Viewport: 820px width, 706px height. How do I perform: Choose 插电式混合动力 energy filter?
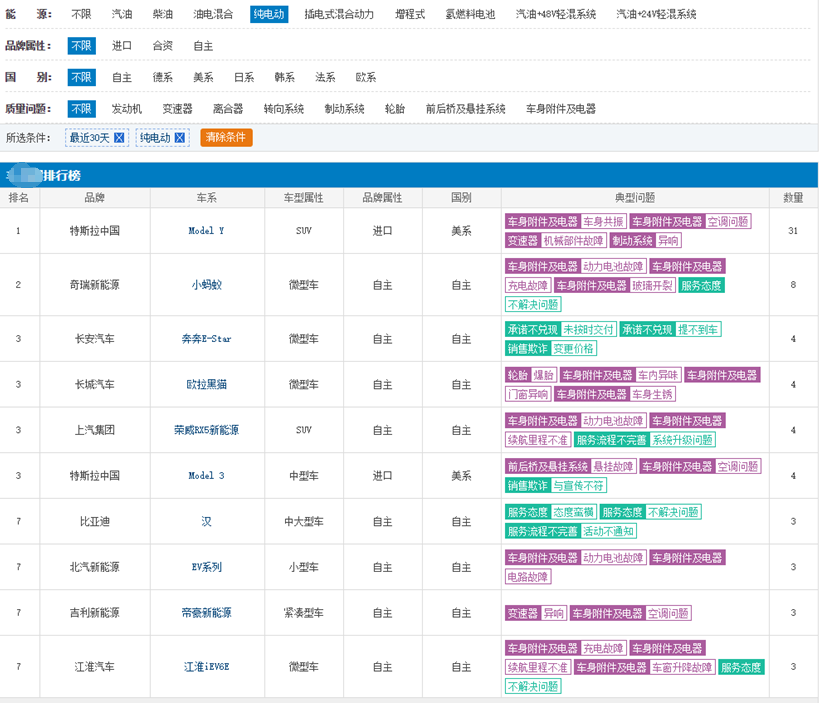(x=339, y=14)
